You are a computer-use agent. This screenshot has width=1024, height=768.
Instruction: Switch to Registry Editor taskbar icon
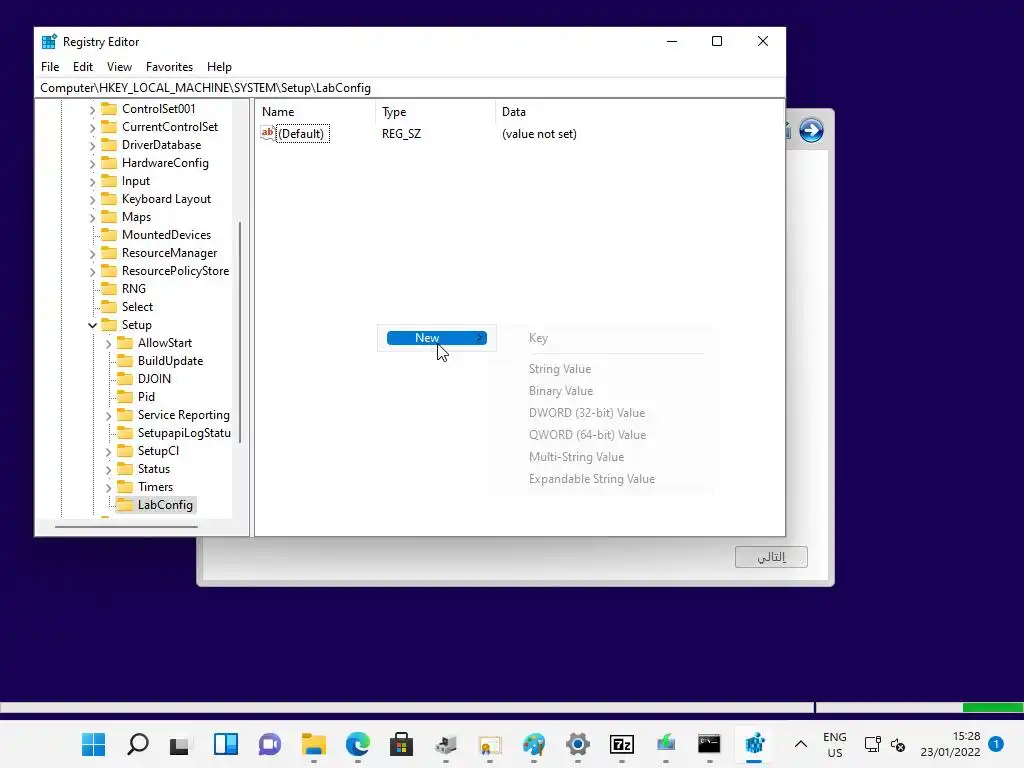click(x=754, y=743)
